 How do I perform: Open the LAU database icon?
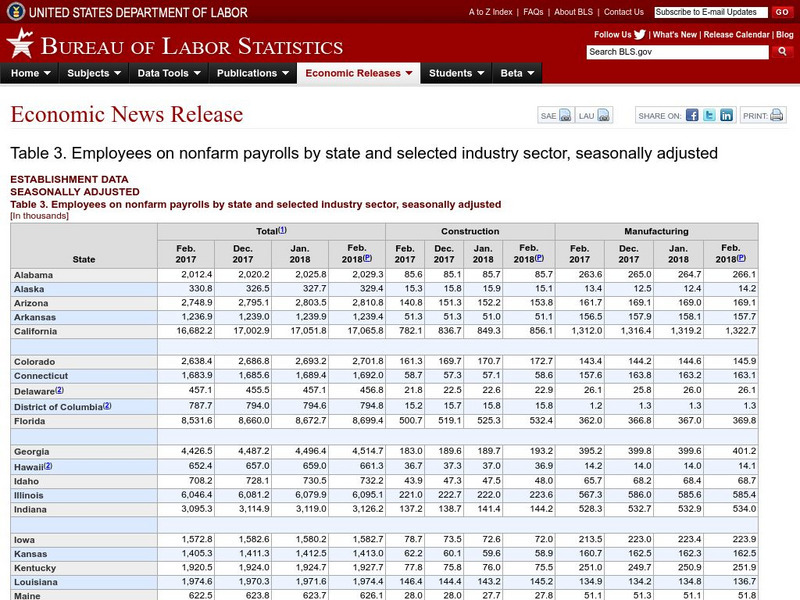tap(603, 116)
